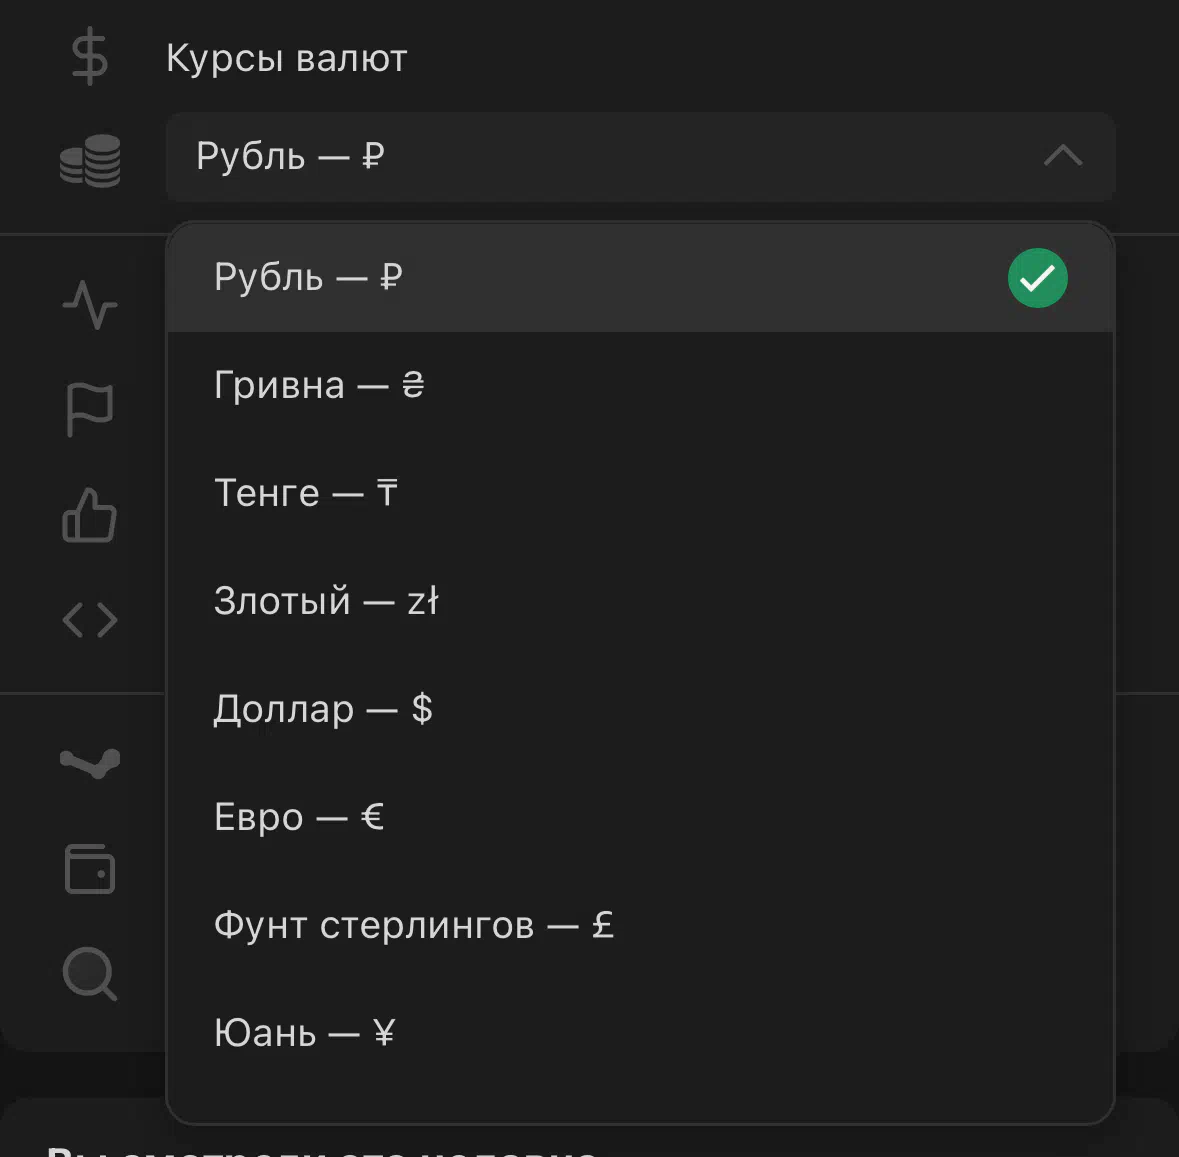Viewport: 1179px width, 1157px height.
Task: Click the green checkmark next to Рубль
Action: pos(1037,278)
